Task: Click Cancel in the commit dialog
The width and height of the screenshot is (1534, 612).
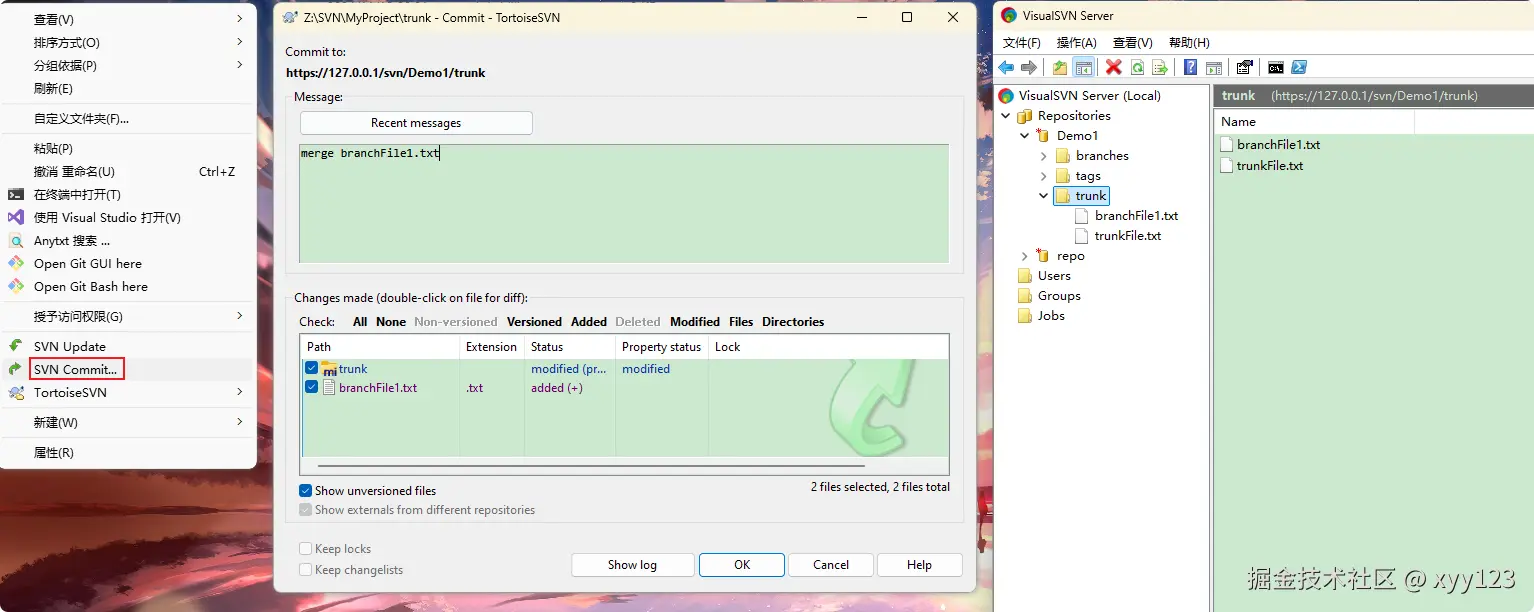Action: [831, 565]
